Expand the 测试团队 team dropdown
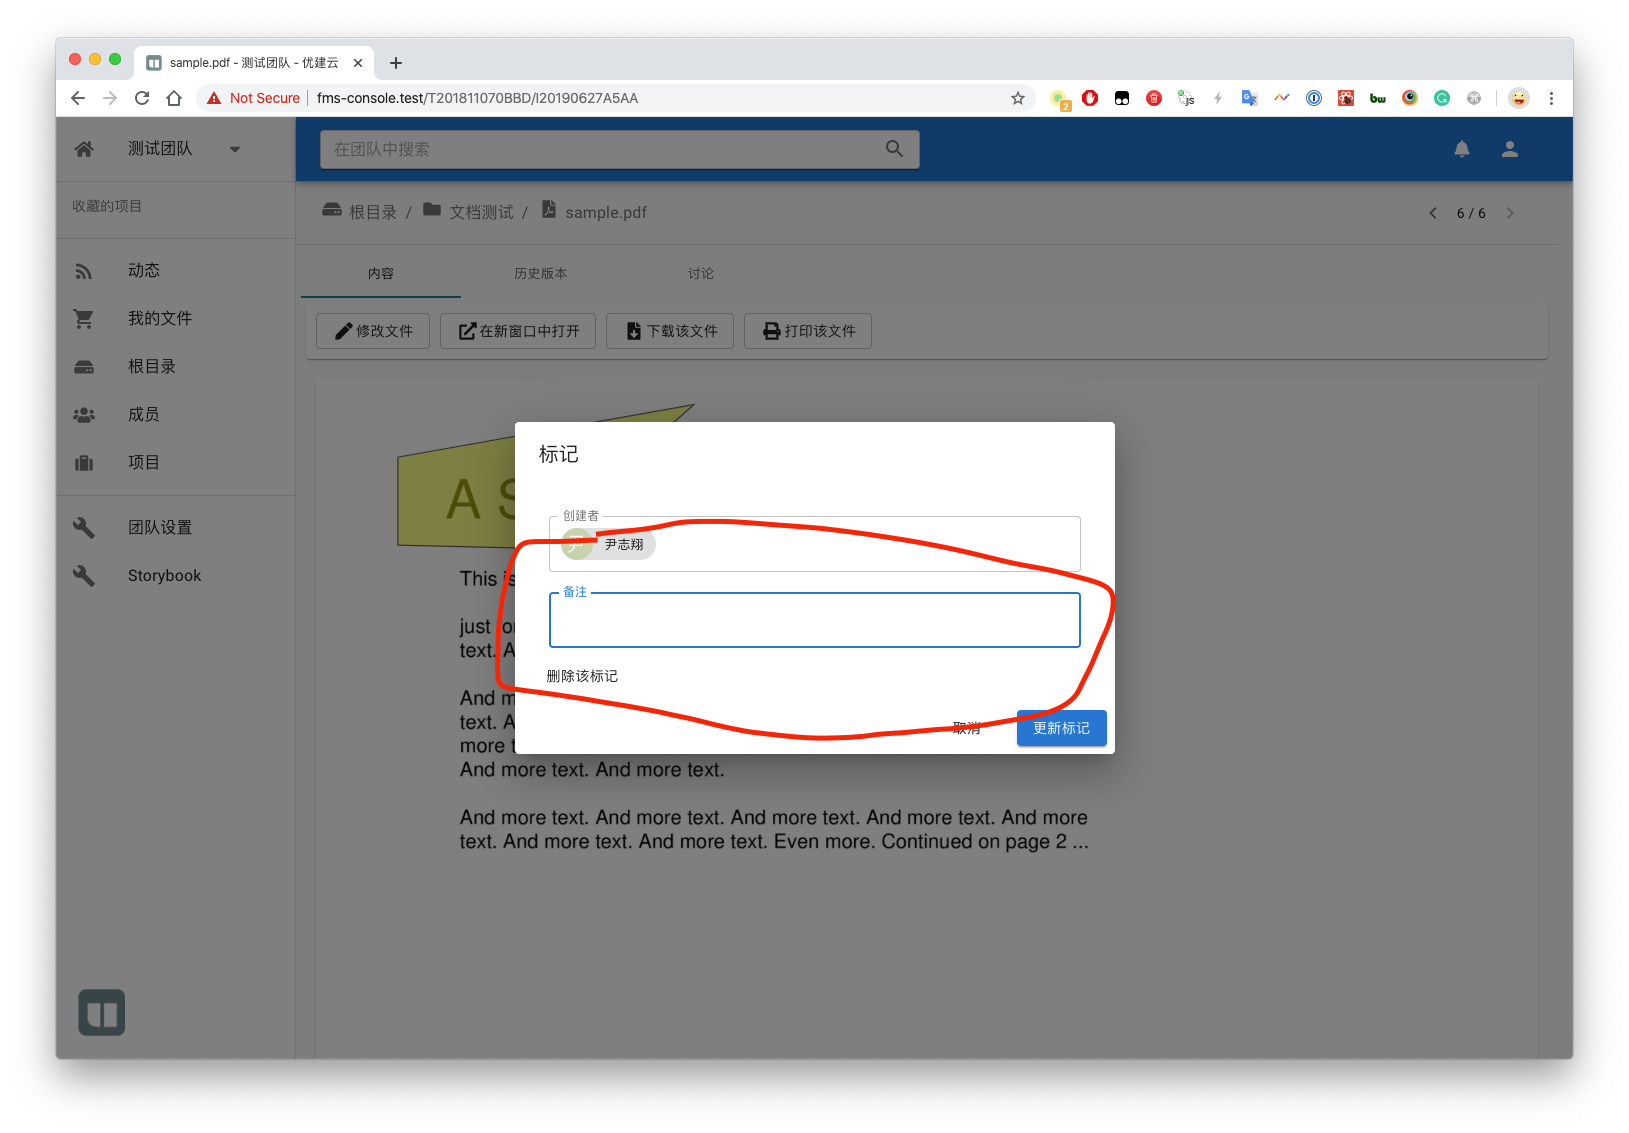 235,150
